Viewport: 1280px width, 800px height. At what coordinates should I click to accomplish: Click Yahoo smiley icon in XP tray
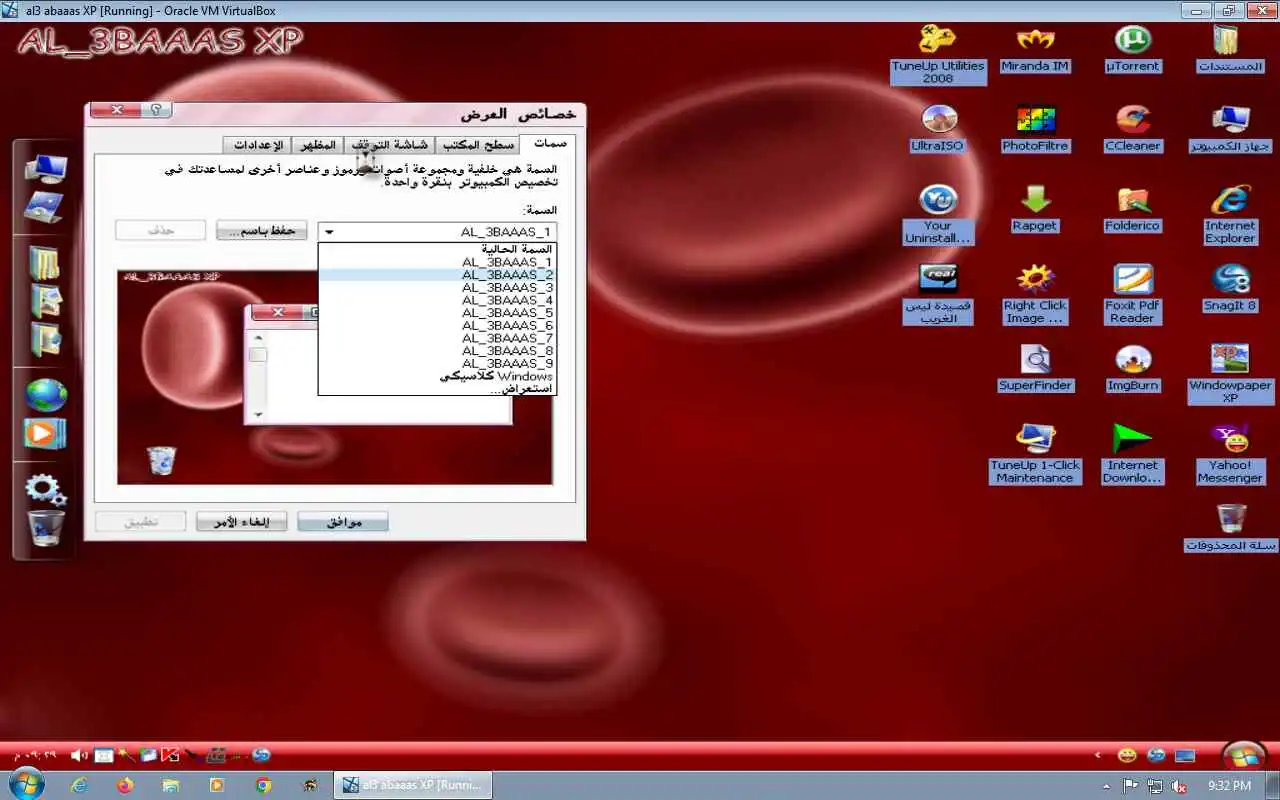(1127, 755)
